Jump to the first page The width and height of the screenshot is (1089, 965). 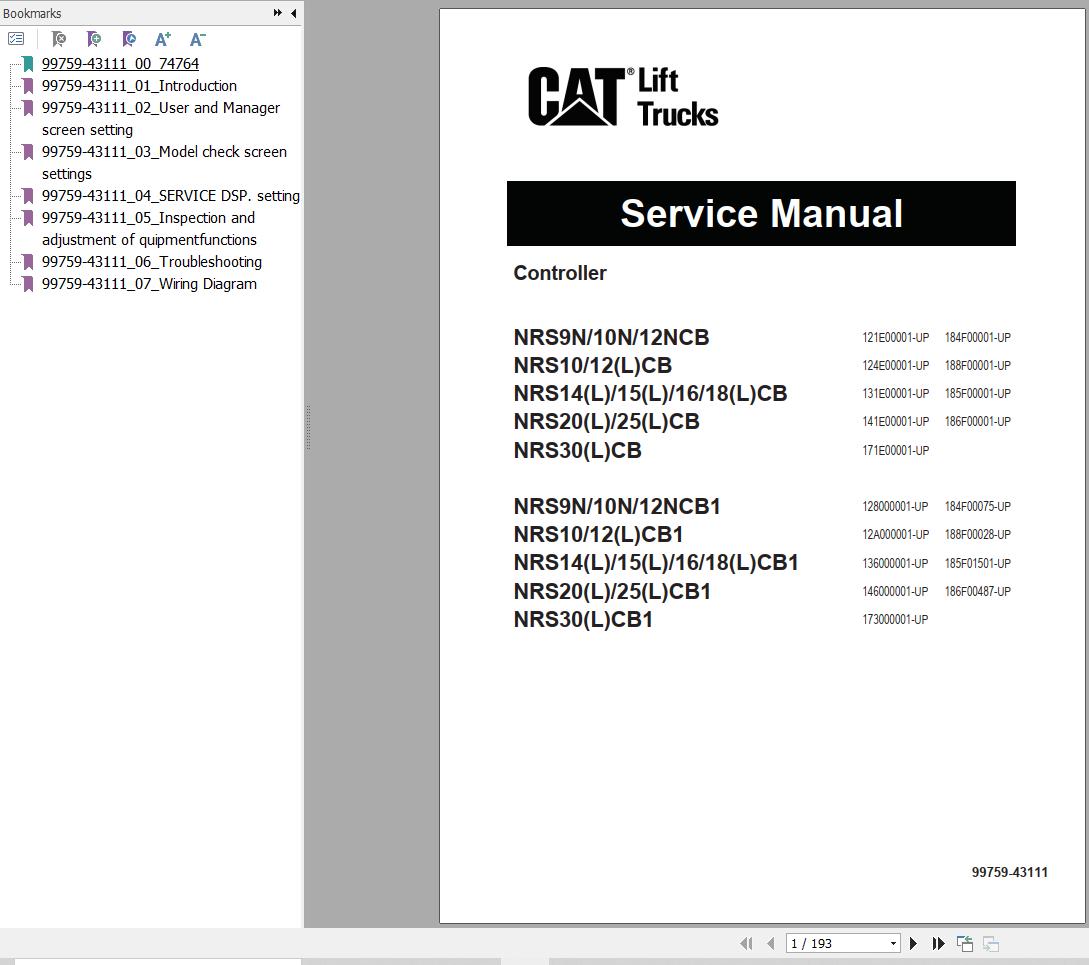[746, 943]
